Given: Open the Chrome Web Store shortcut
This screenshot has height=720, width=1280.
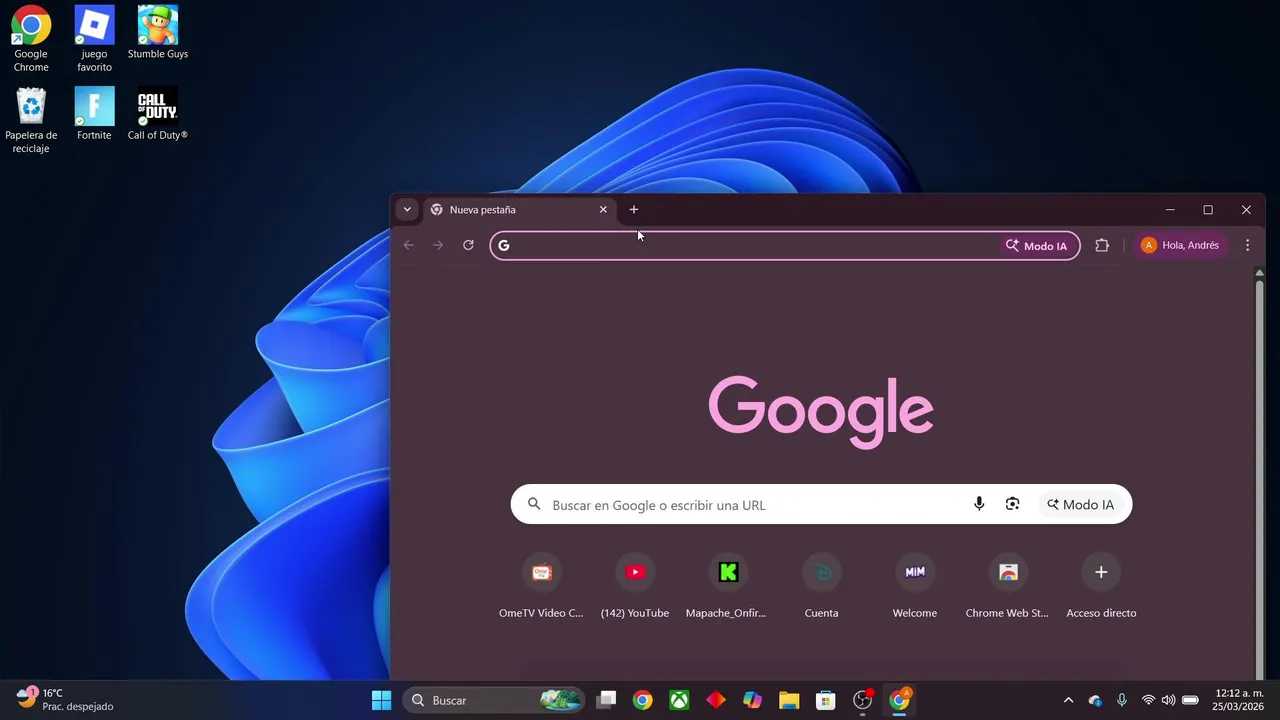Looking at the screenshot, I should [x=1008, y=588].
